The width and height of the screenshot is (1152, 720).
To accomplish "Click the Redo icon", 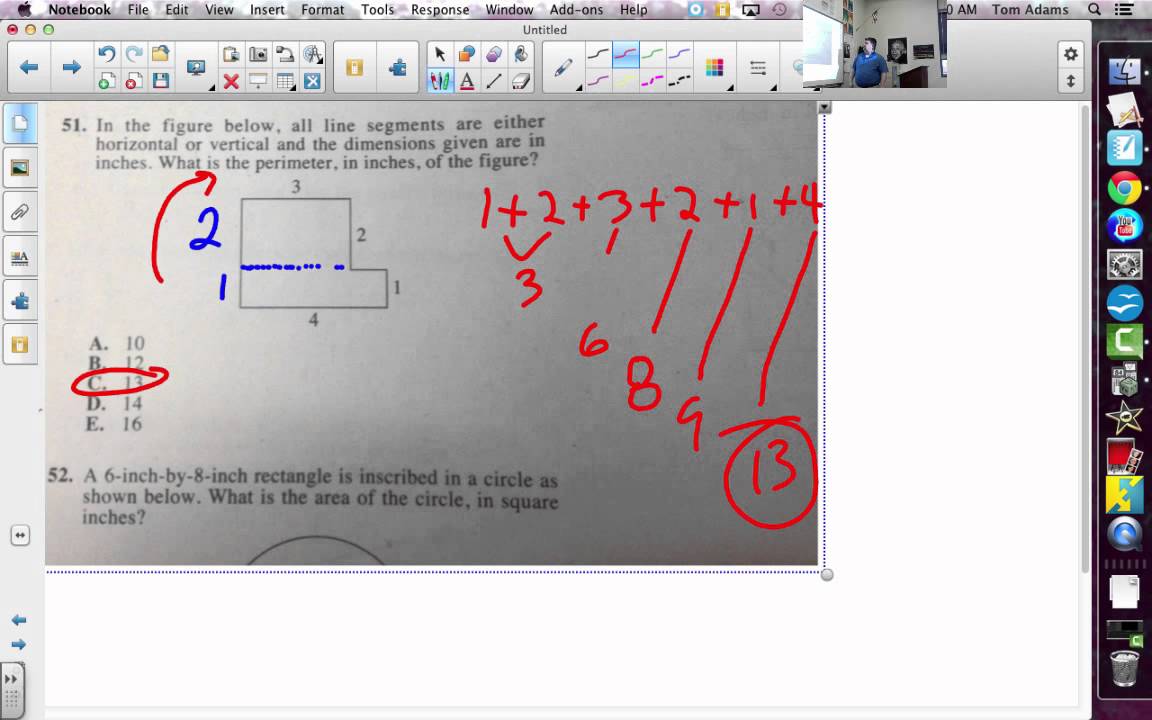I will point(134,54).
